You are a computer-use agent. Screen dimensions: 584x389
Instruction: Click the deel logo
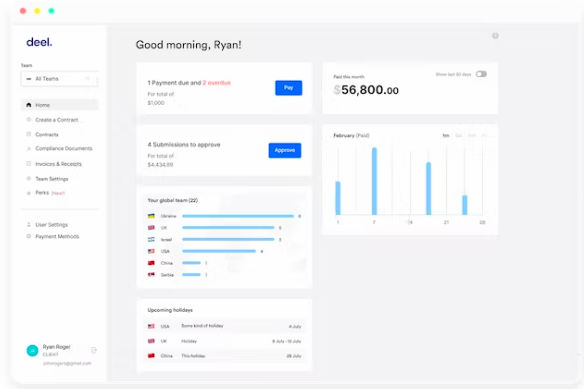(x=39, y=42)
